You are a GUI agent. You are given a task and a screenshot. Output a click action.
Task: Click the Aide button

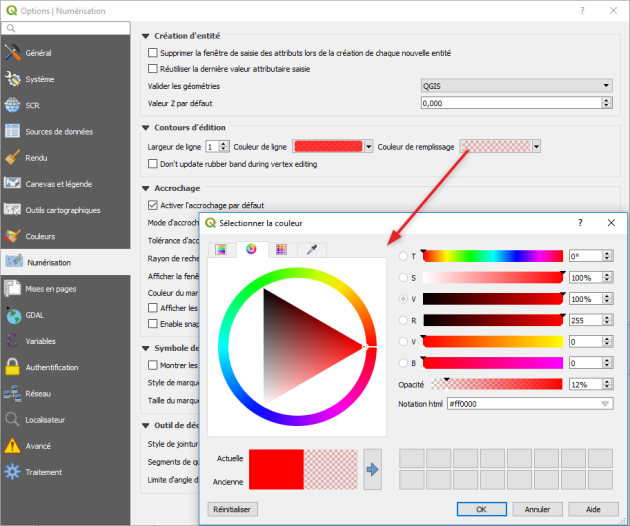pos(593,509)
